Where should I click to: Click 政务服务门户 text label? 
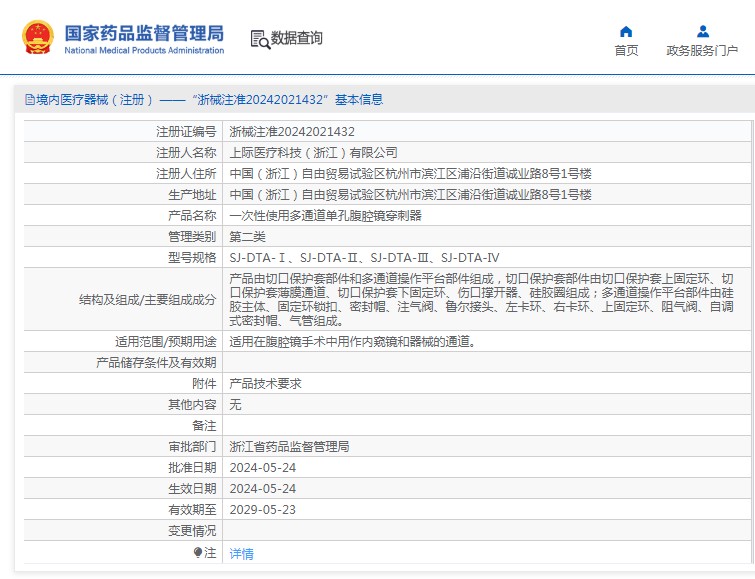[x=702, y=51]
